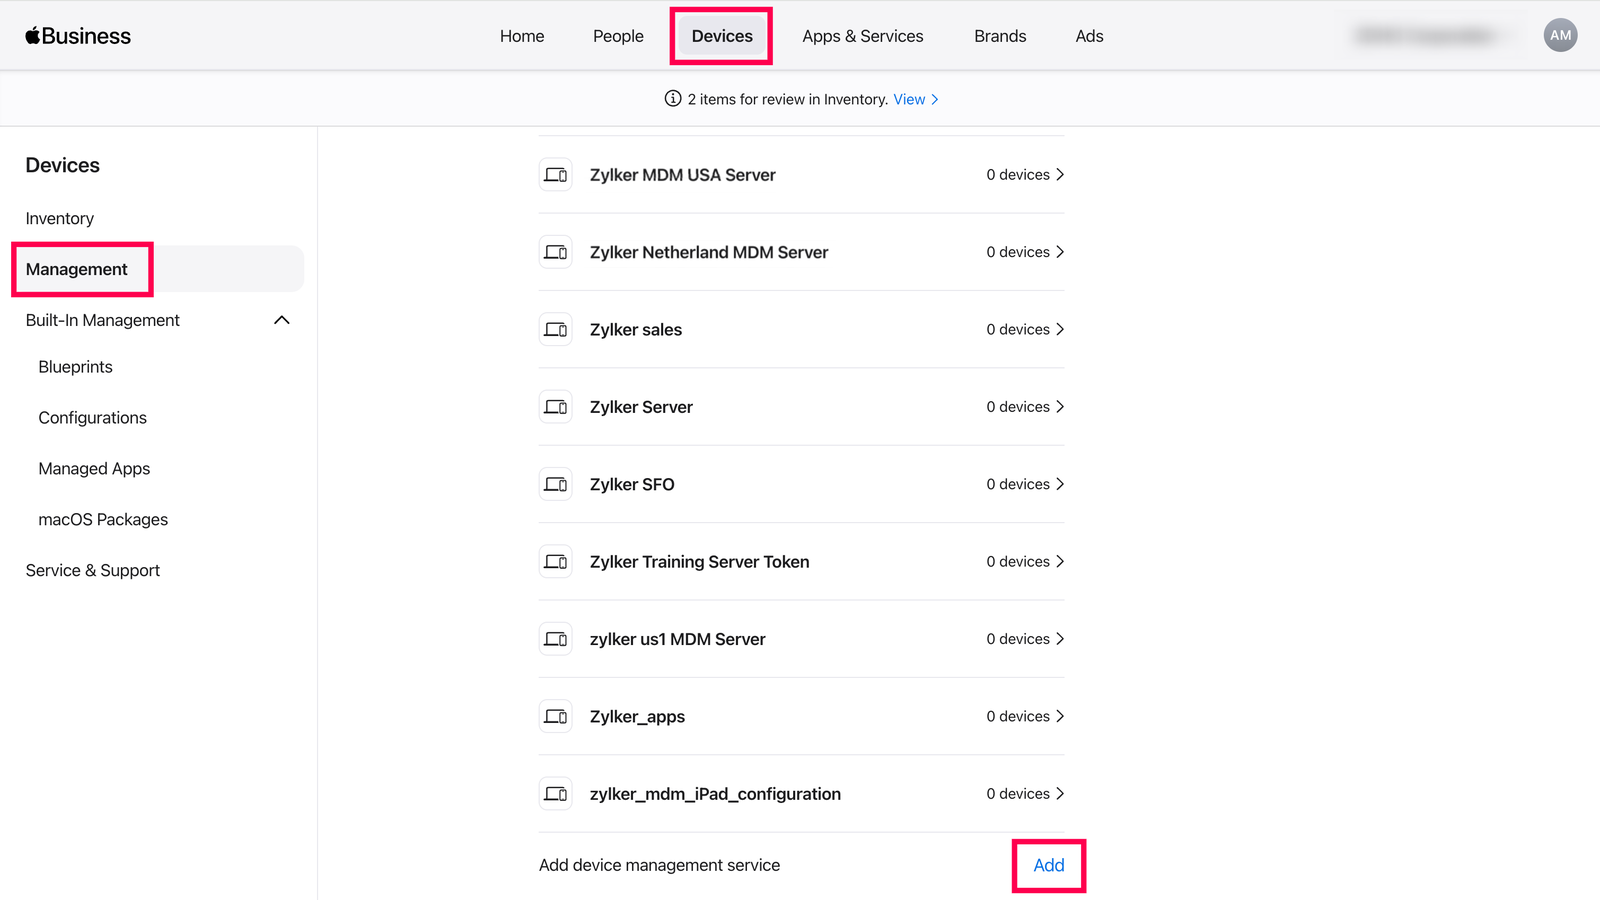Viewport: 1600px width, 900px height.
Task: Open the AM account avatar
Action: point(1560,35)
